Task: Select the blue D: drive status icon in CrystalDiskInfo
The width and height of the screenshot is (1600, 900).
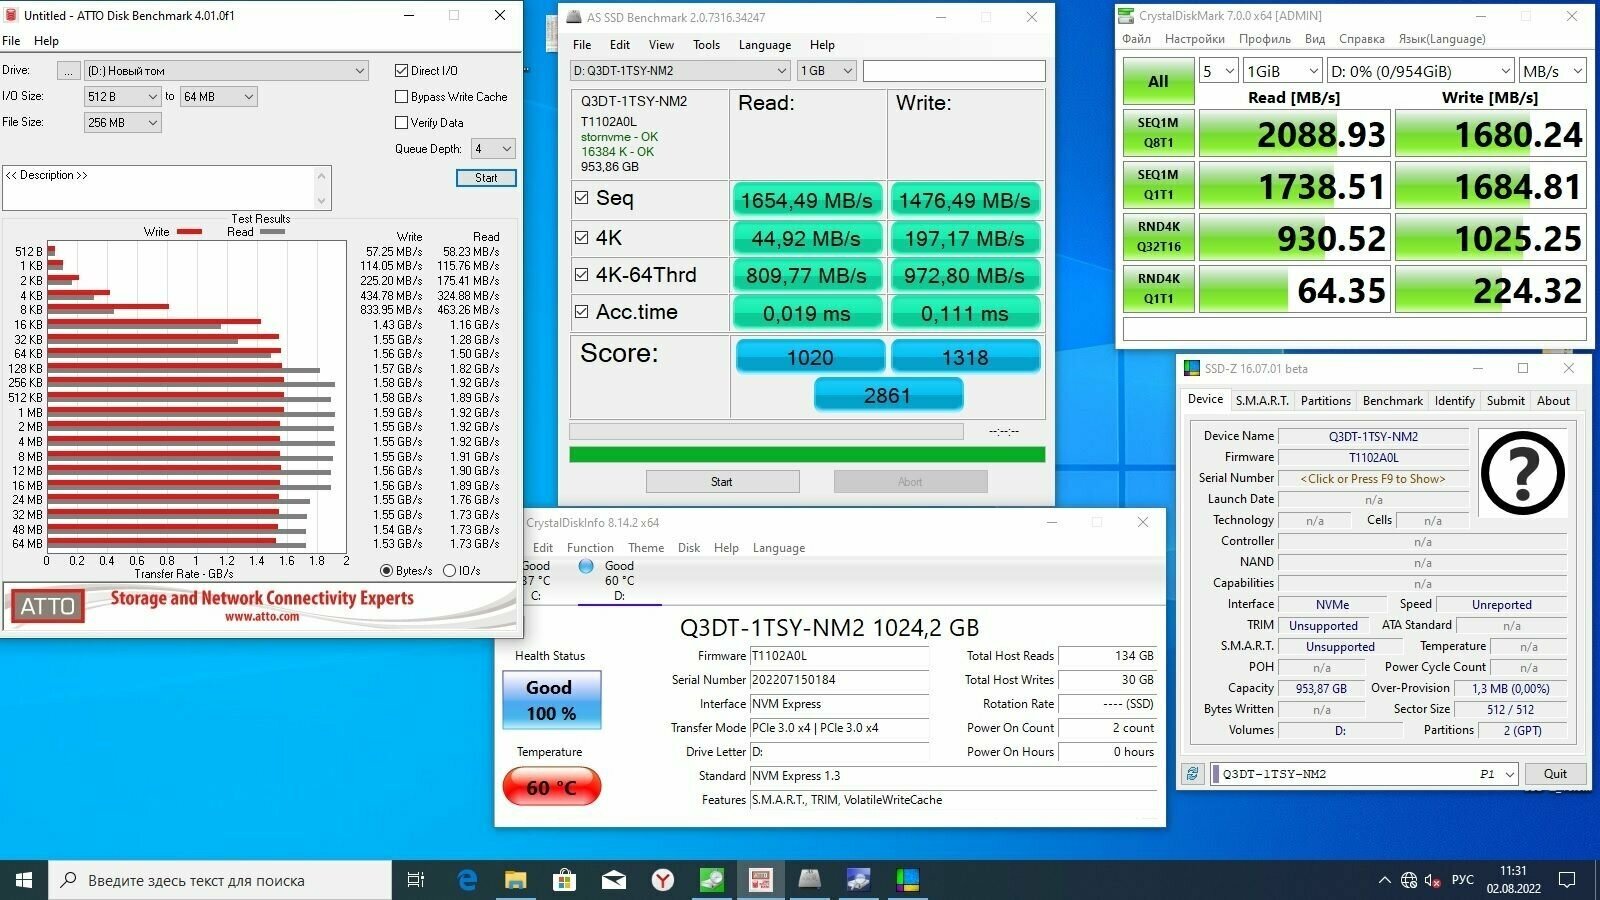Action: coord(586,566)
